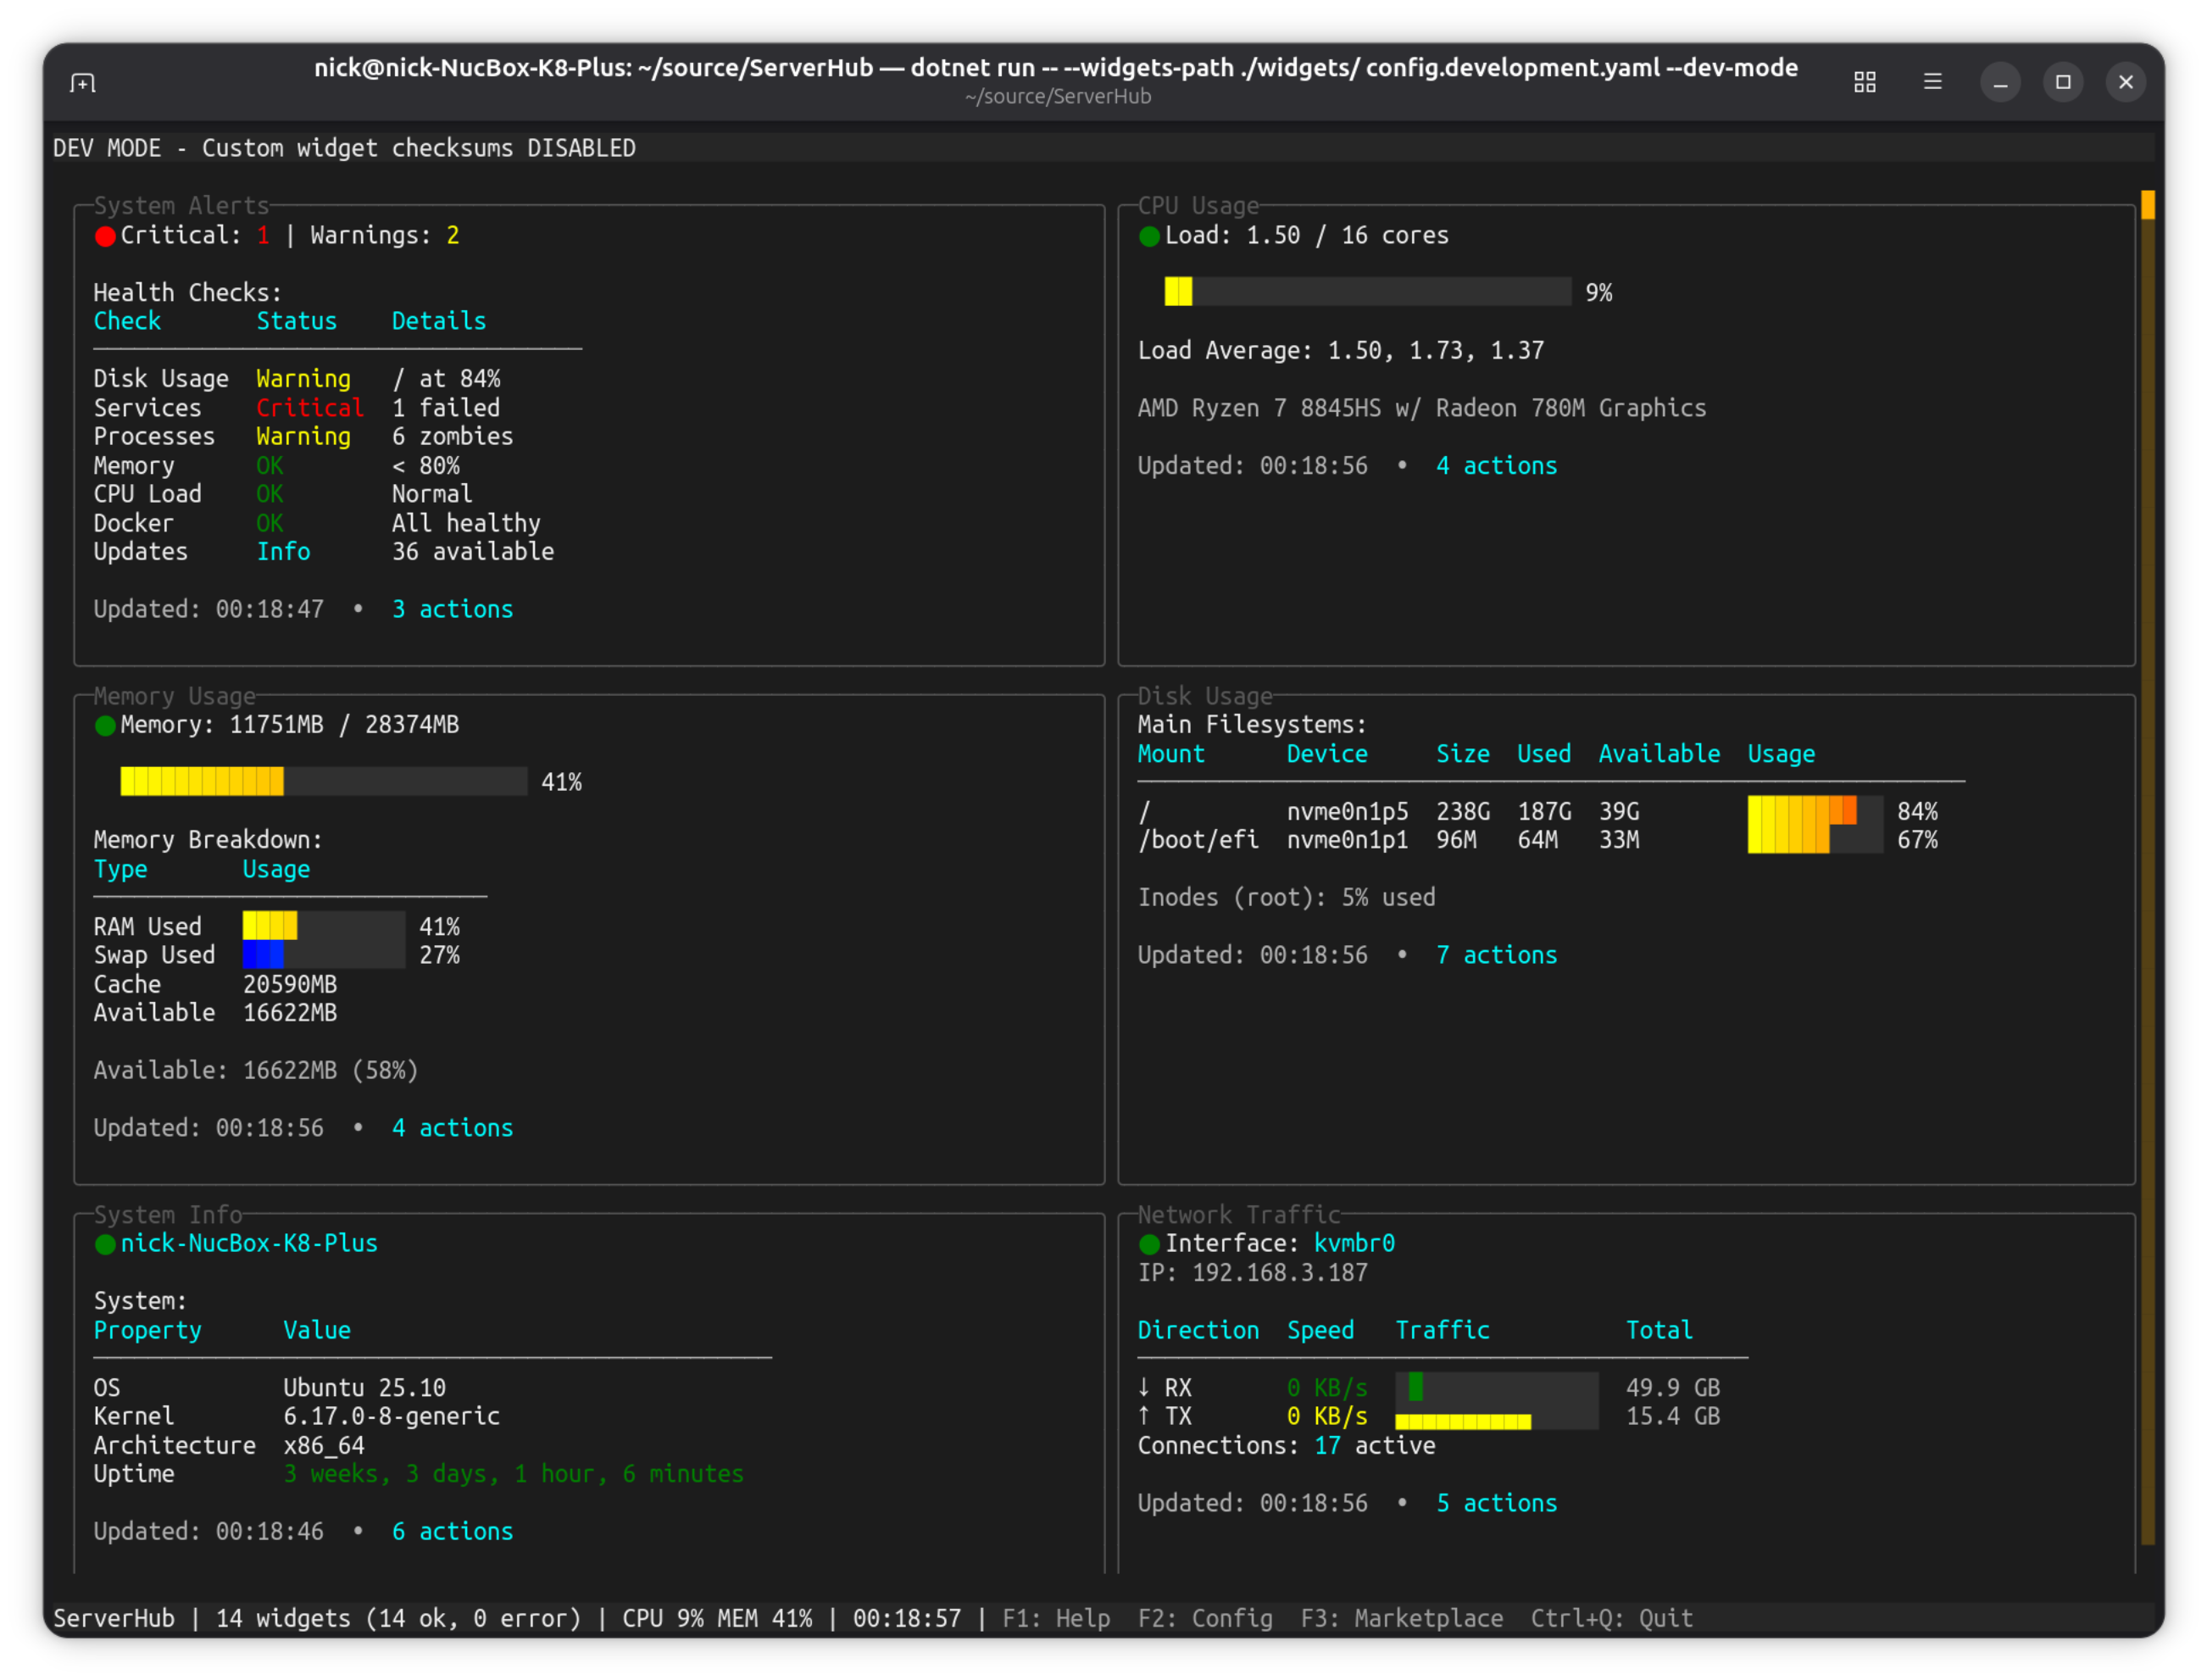Click '17 active' connections count

click(1374, 1446)
